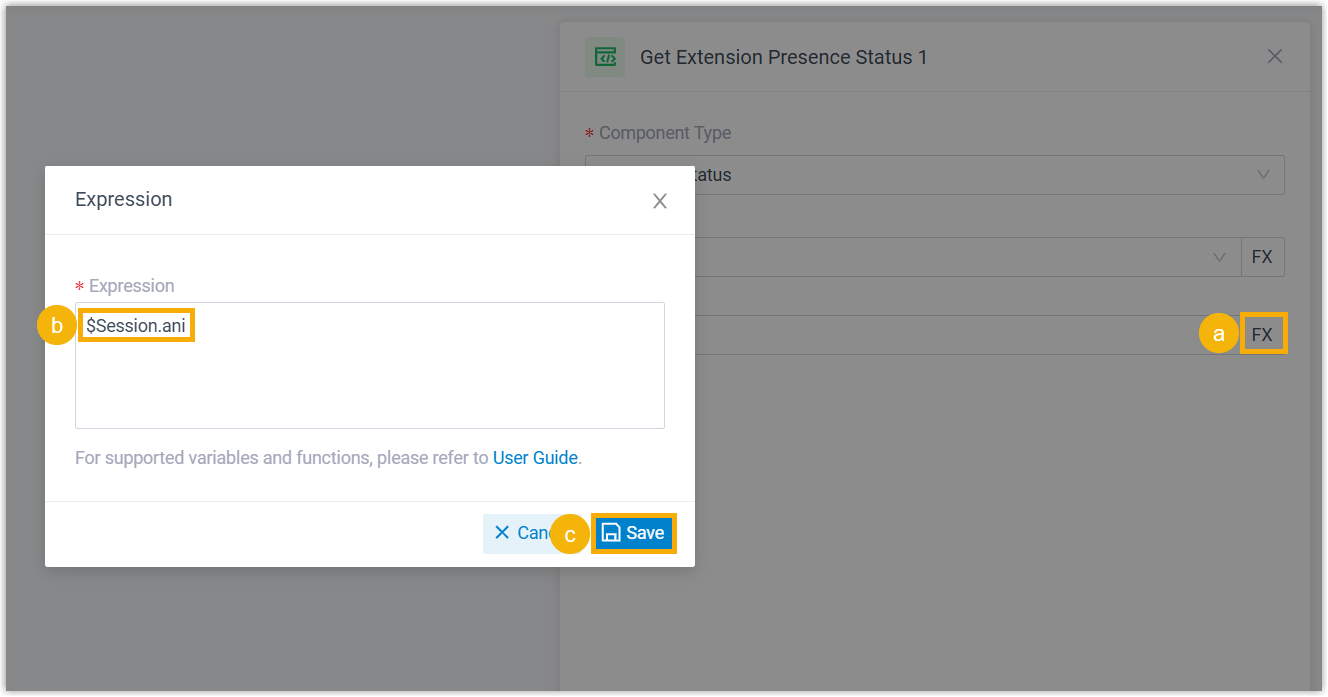
Task: Open the Component Type dropdown
Action: pos(990,175)
